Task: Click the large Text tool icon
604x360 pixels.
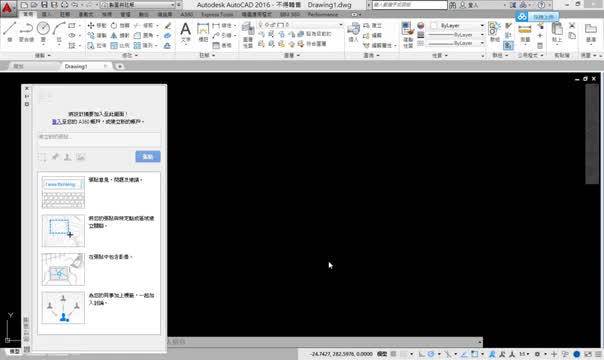Action: [186, 29]
